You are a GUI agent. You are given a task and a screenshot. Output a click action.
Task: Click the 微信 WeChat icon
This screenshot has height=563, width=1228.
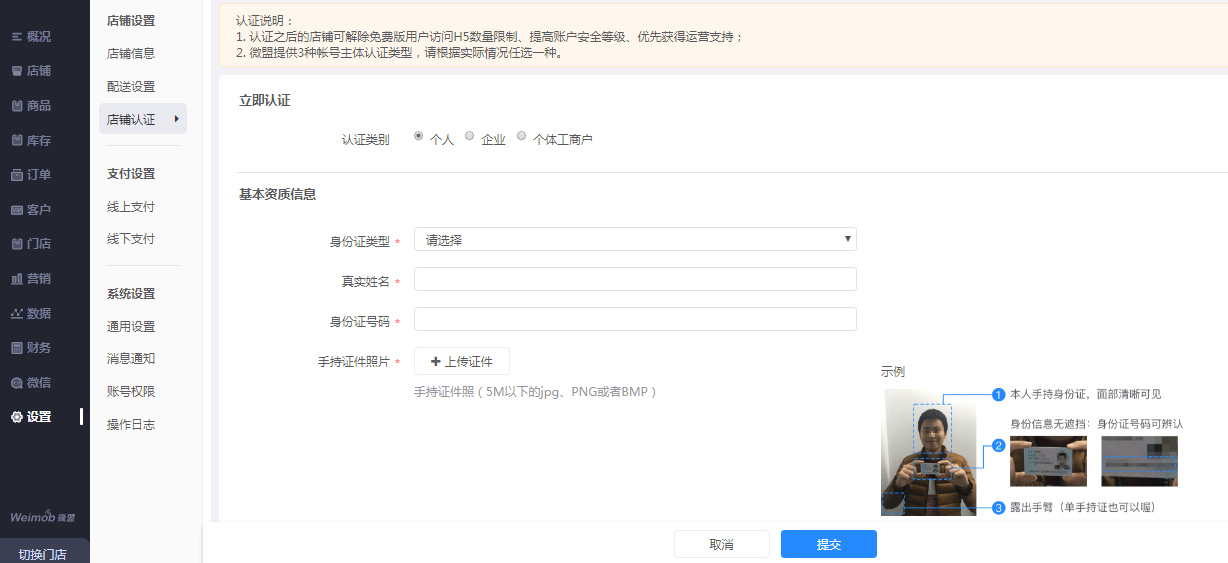17,383
